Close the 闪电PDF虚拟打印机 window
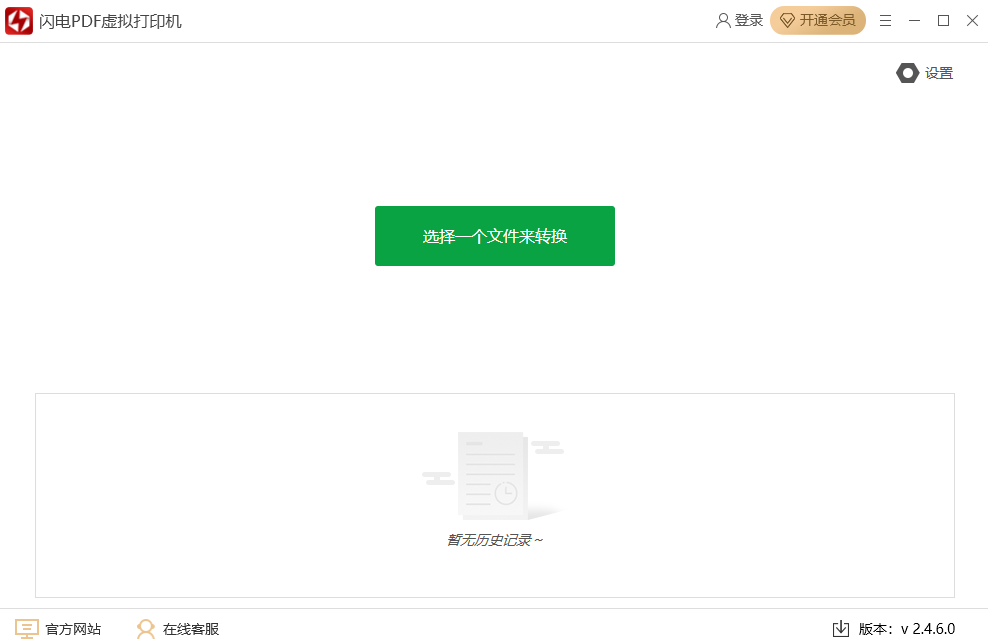988x644 pixels. click(x=972, y=21)
